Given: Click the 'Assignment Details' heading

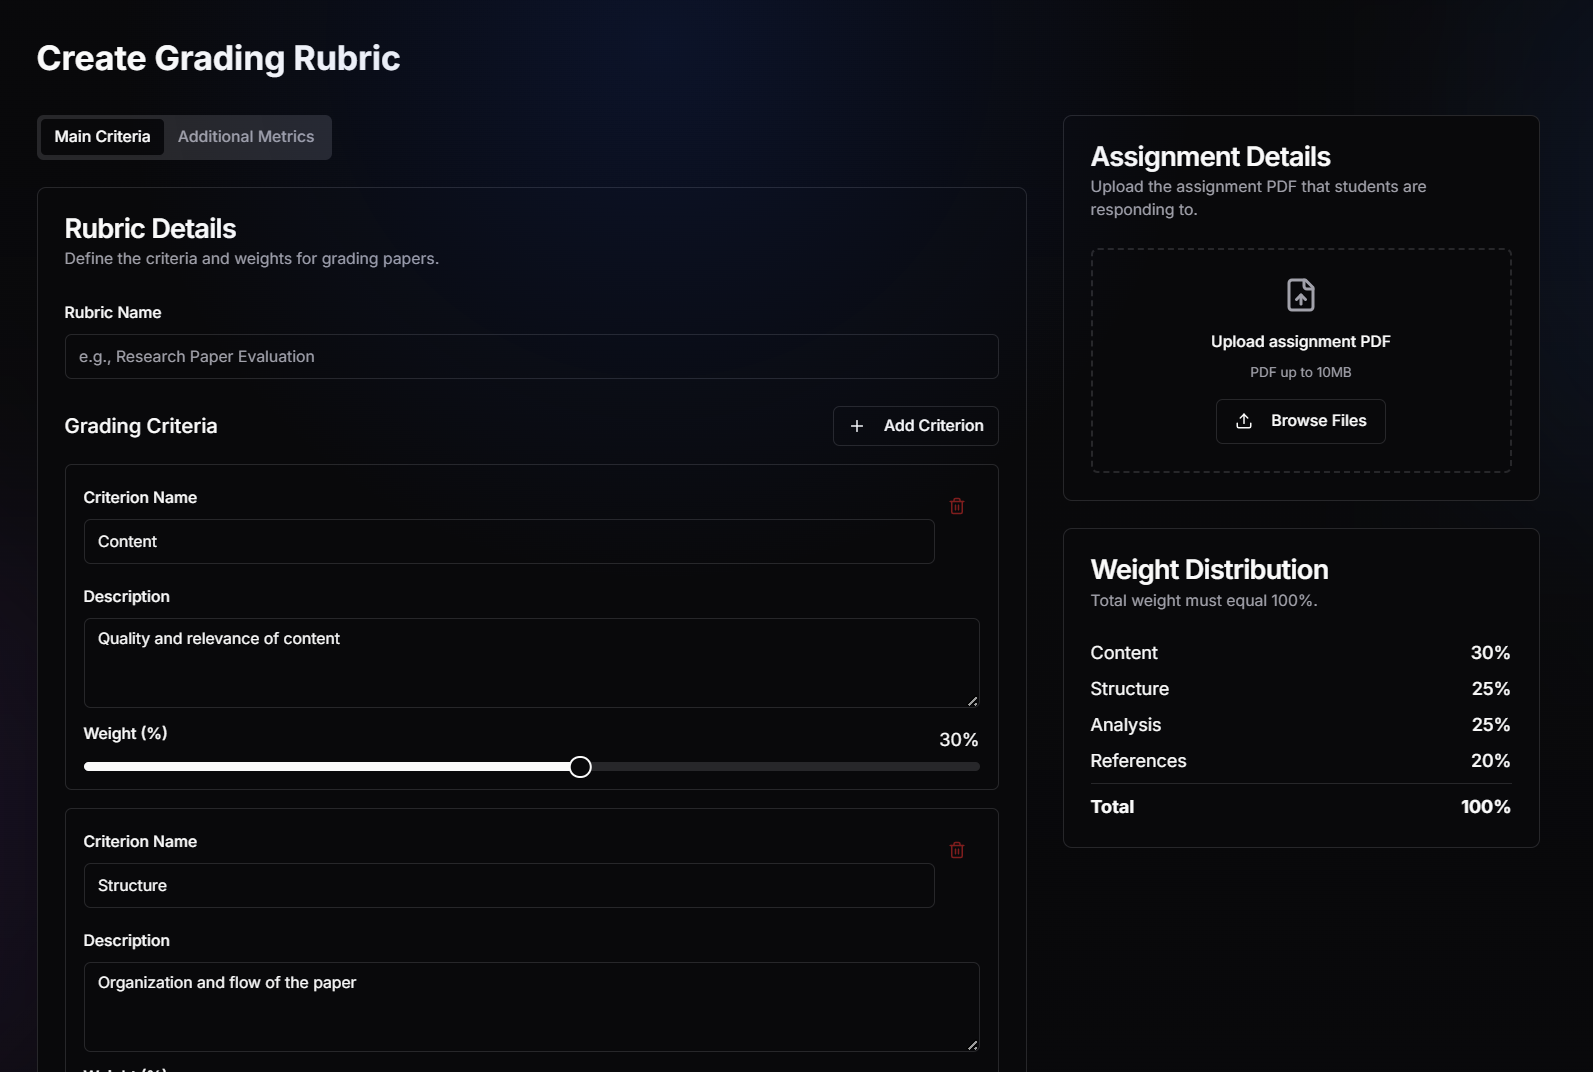Looking at the screenshot, I should click(1210, 157).
